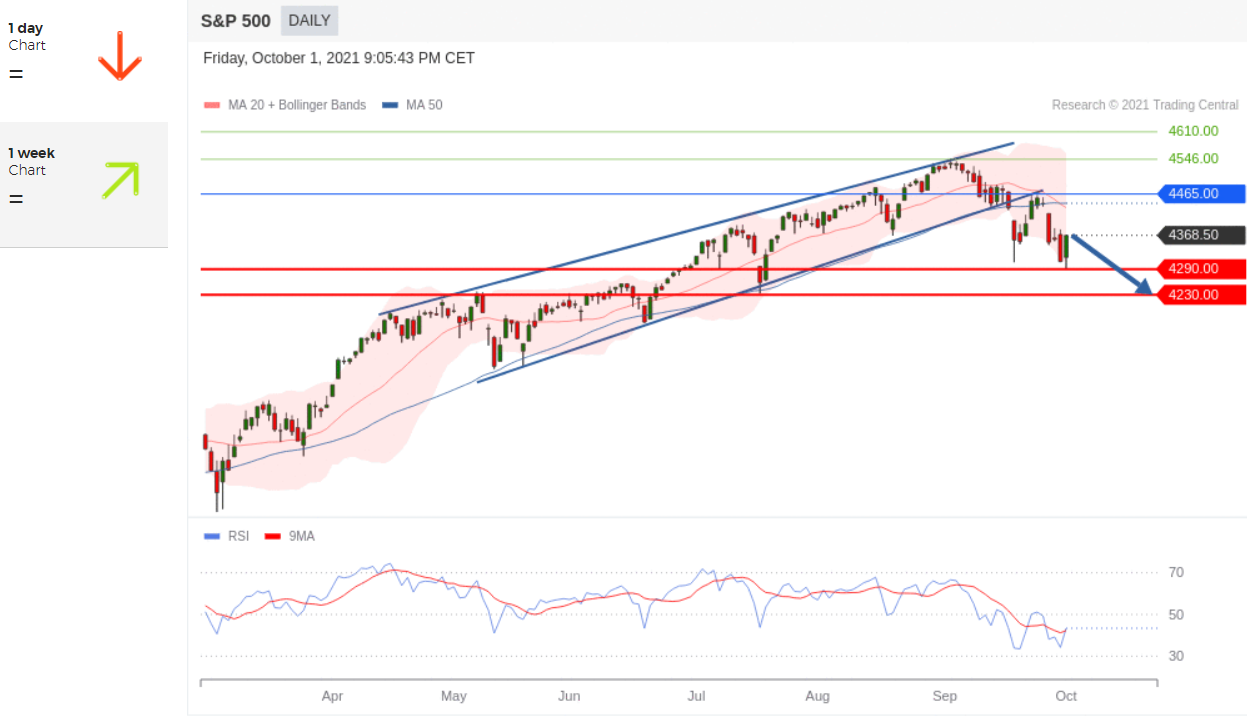
Task: Click the RSI 30 level label
Action: click(1177, 656)
